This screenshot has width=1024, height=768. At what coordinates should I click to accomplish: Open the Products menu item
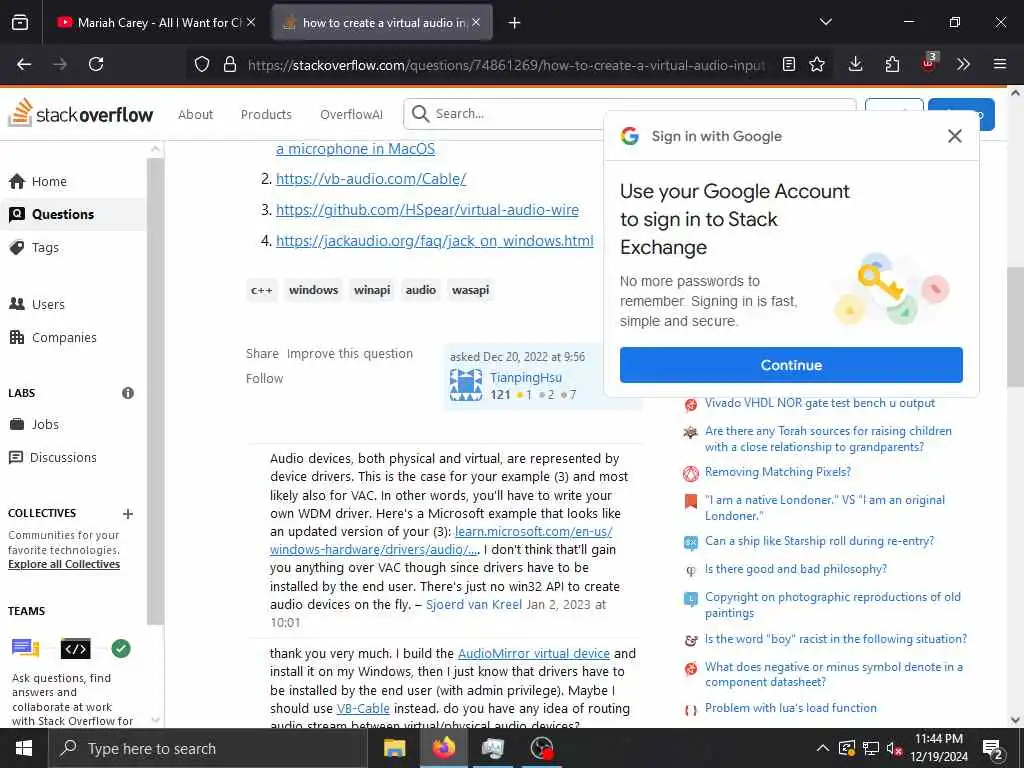266,114
